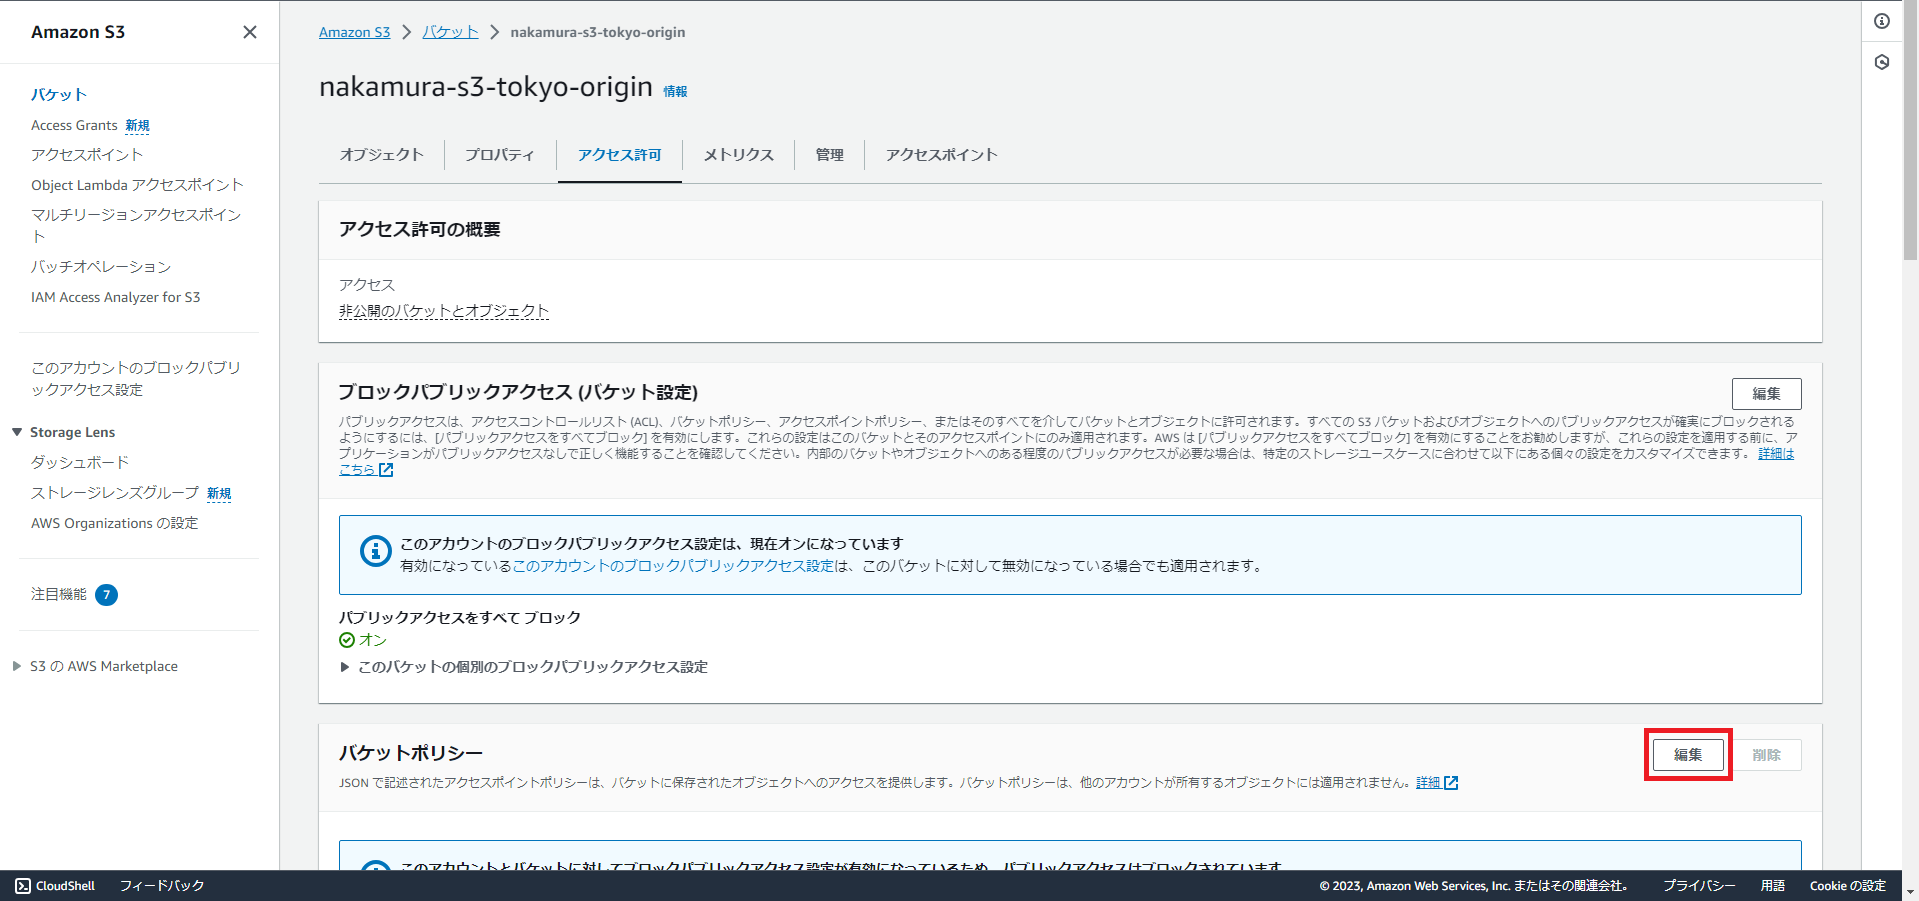Open Cookie の設定 in footer
The height and width of the screenshot is (901, 1919).
(1847, 886)
